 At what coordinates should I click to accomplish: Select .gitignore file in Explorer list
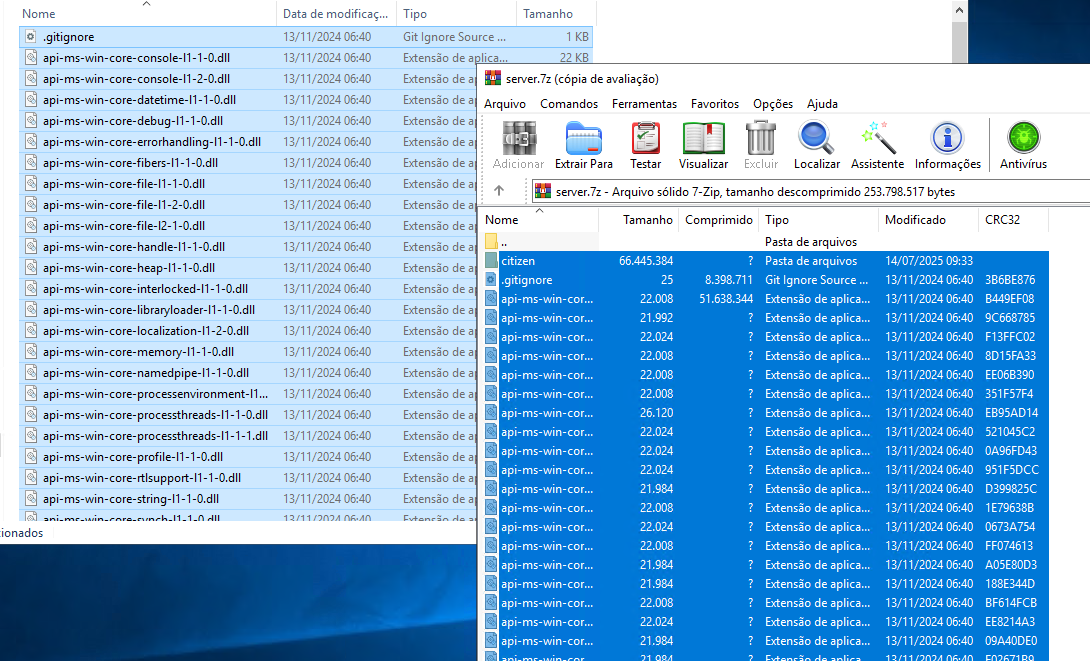pyautogui.click(x=68, y=37)
